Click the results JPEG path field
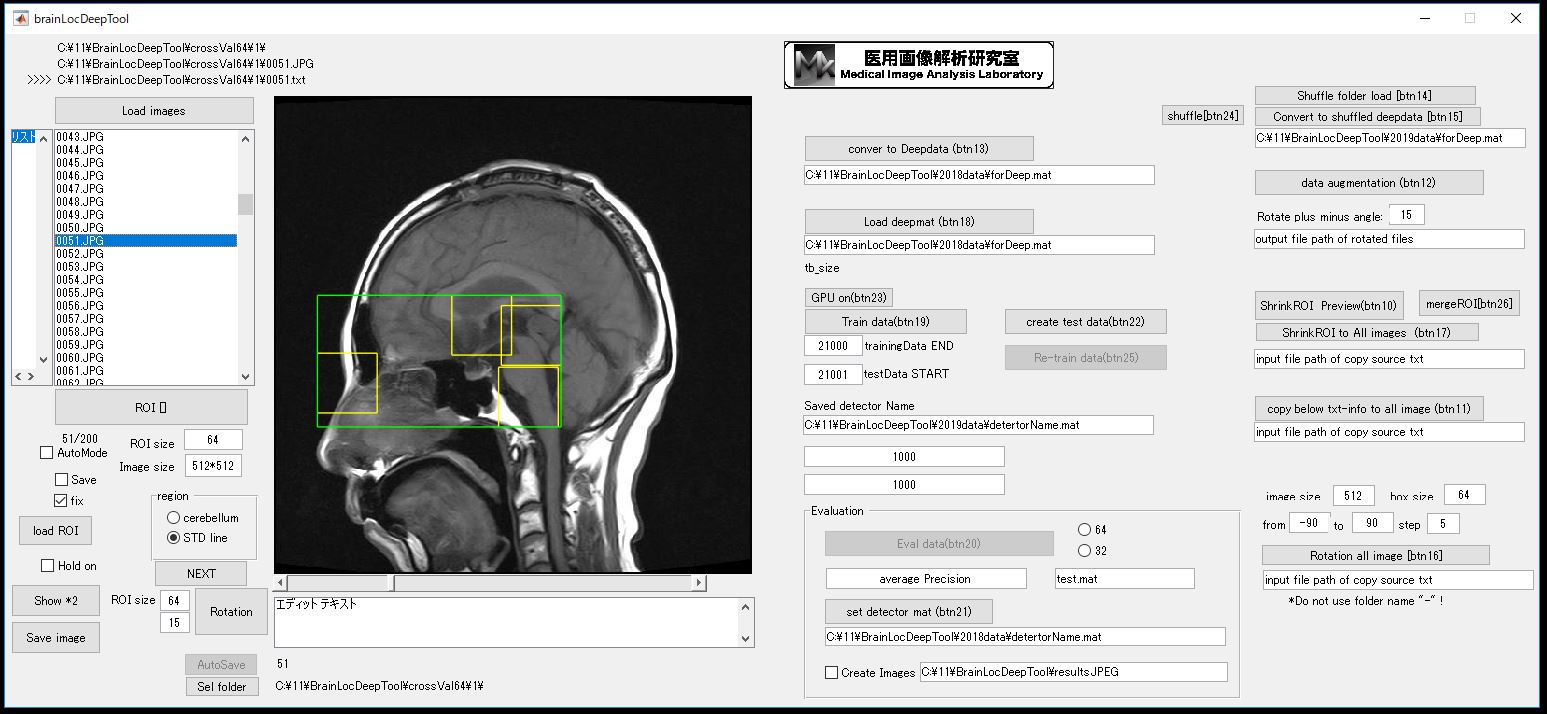The image size is (1547, 714). pos(1073,672)
